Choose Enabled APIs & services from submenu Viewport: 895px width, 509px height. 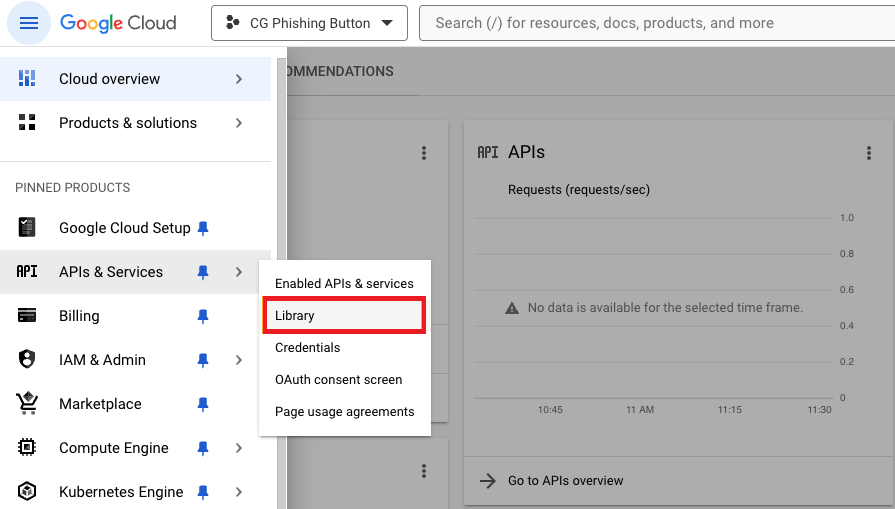pos(344,283)
